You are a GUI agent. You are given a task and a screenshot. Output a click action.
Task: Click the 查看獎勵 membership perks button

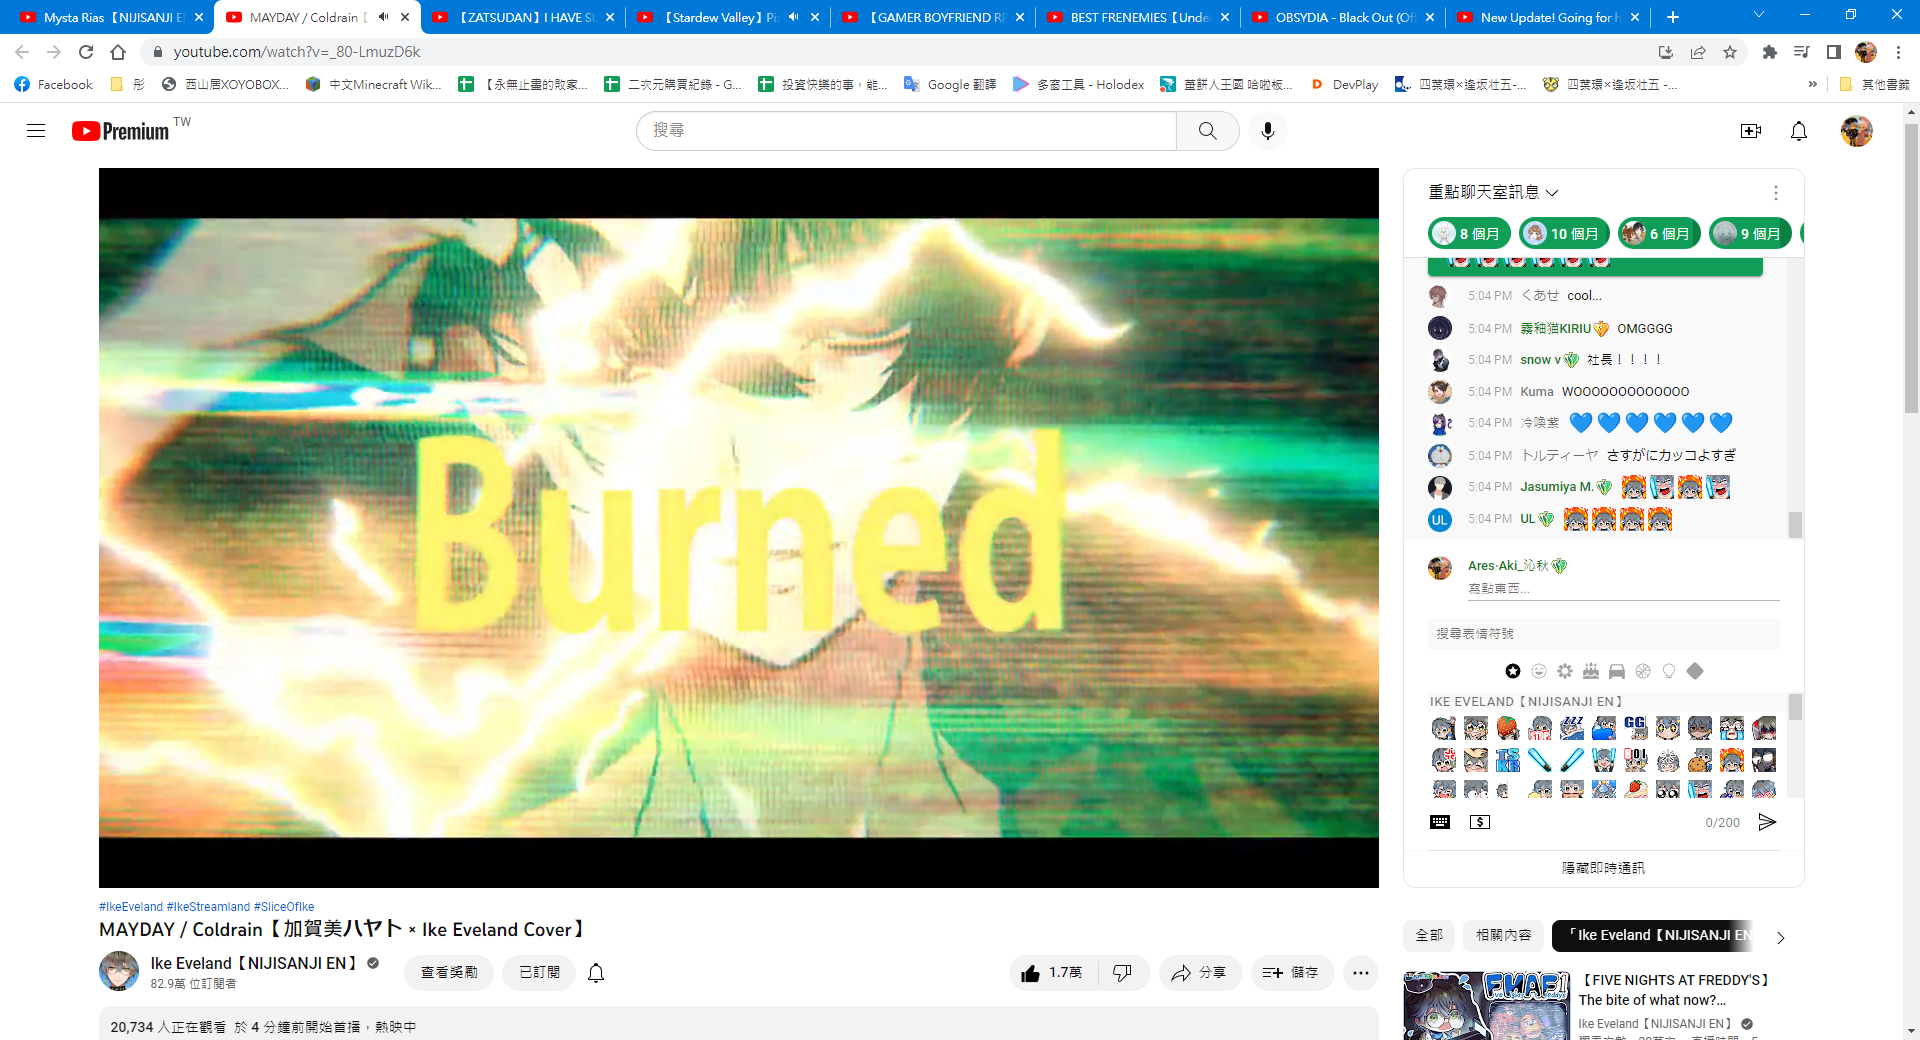449,972
